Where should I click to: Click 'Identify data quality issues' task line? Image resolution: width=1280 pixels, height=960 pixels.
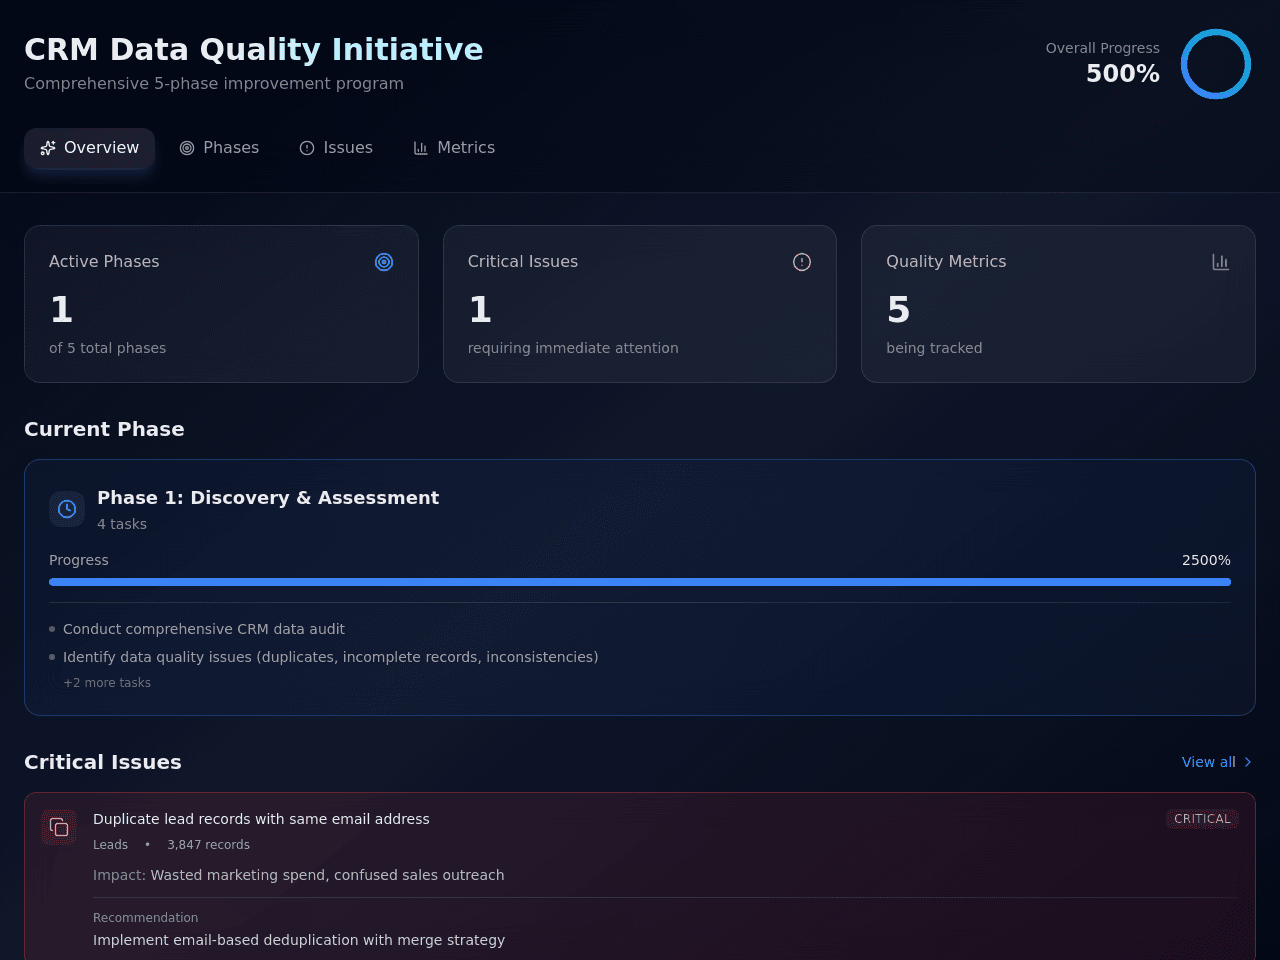[331, 657]
